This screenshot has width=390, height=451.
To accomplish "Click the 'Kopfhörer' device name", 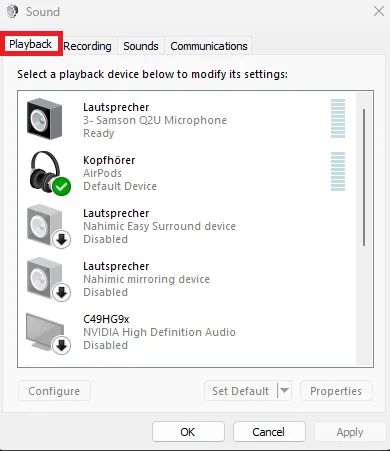I will coord(109,160).
